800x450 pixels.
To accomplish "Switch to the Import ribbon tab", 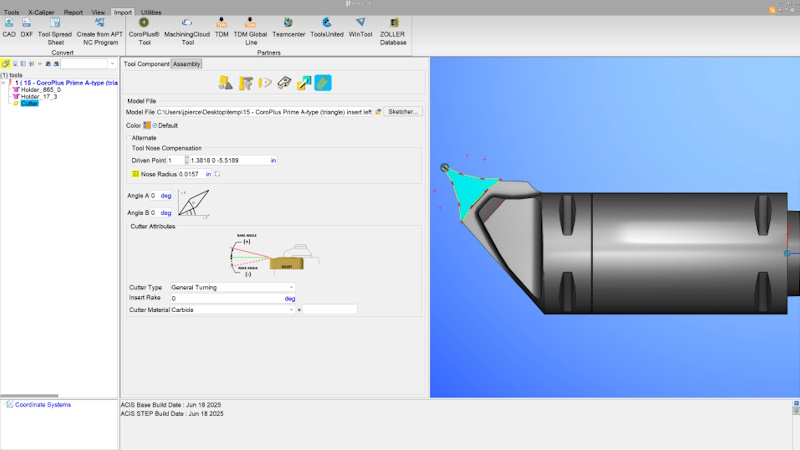I will [x=122, y=12].
